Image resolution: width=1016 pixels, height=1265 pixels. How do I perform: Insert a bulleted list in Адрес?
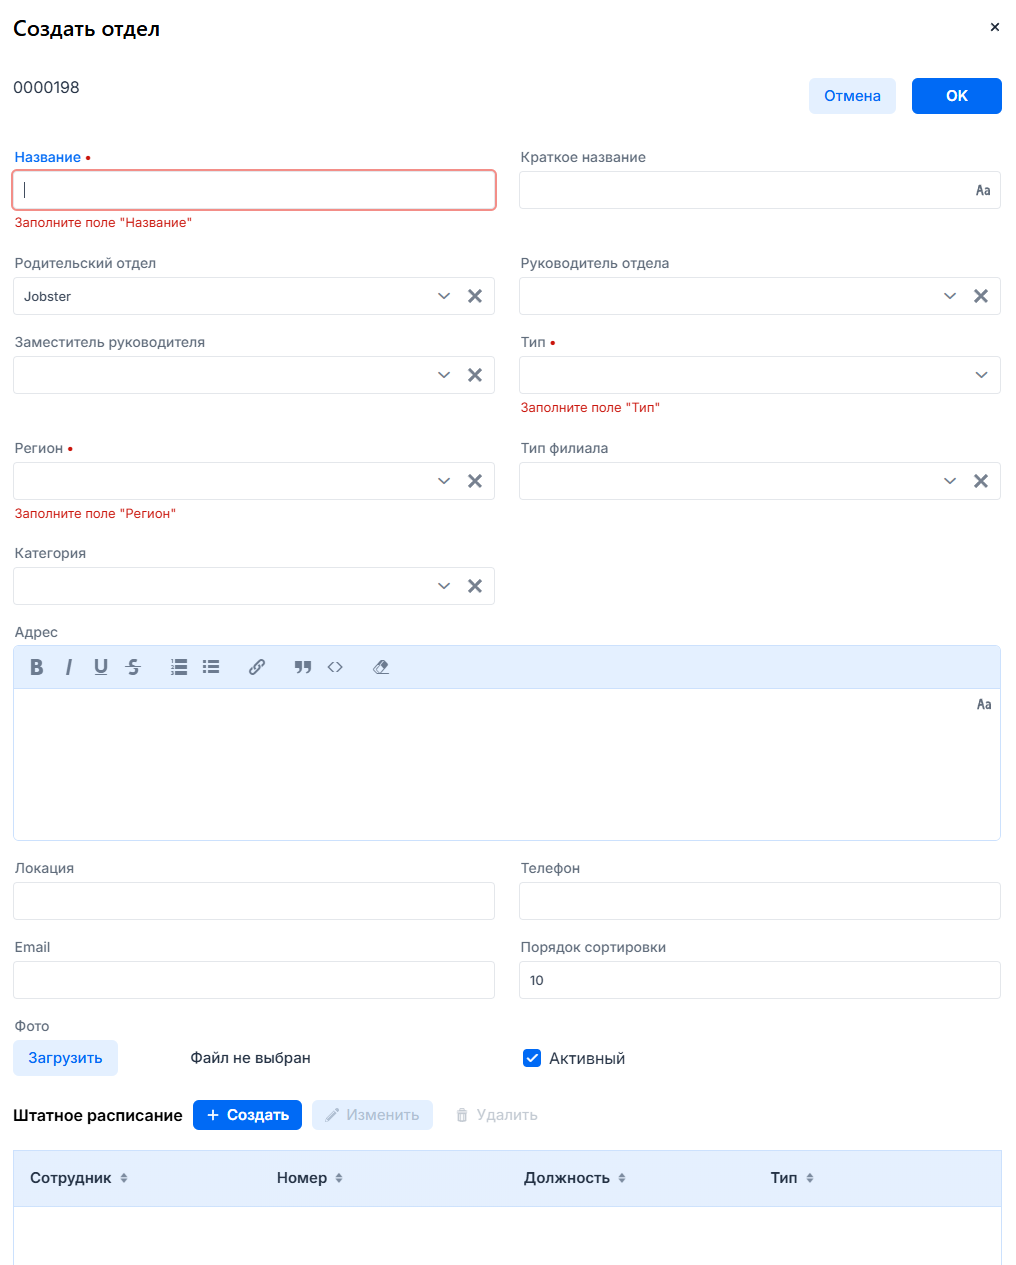point(211,667)
